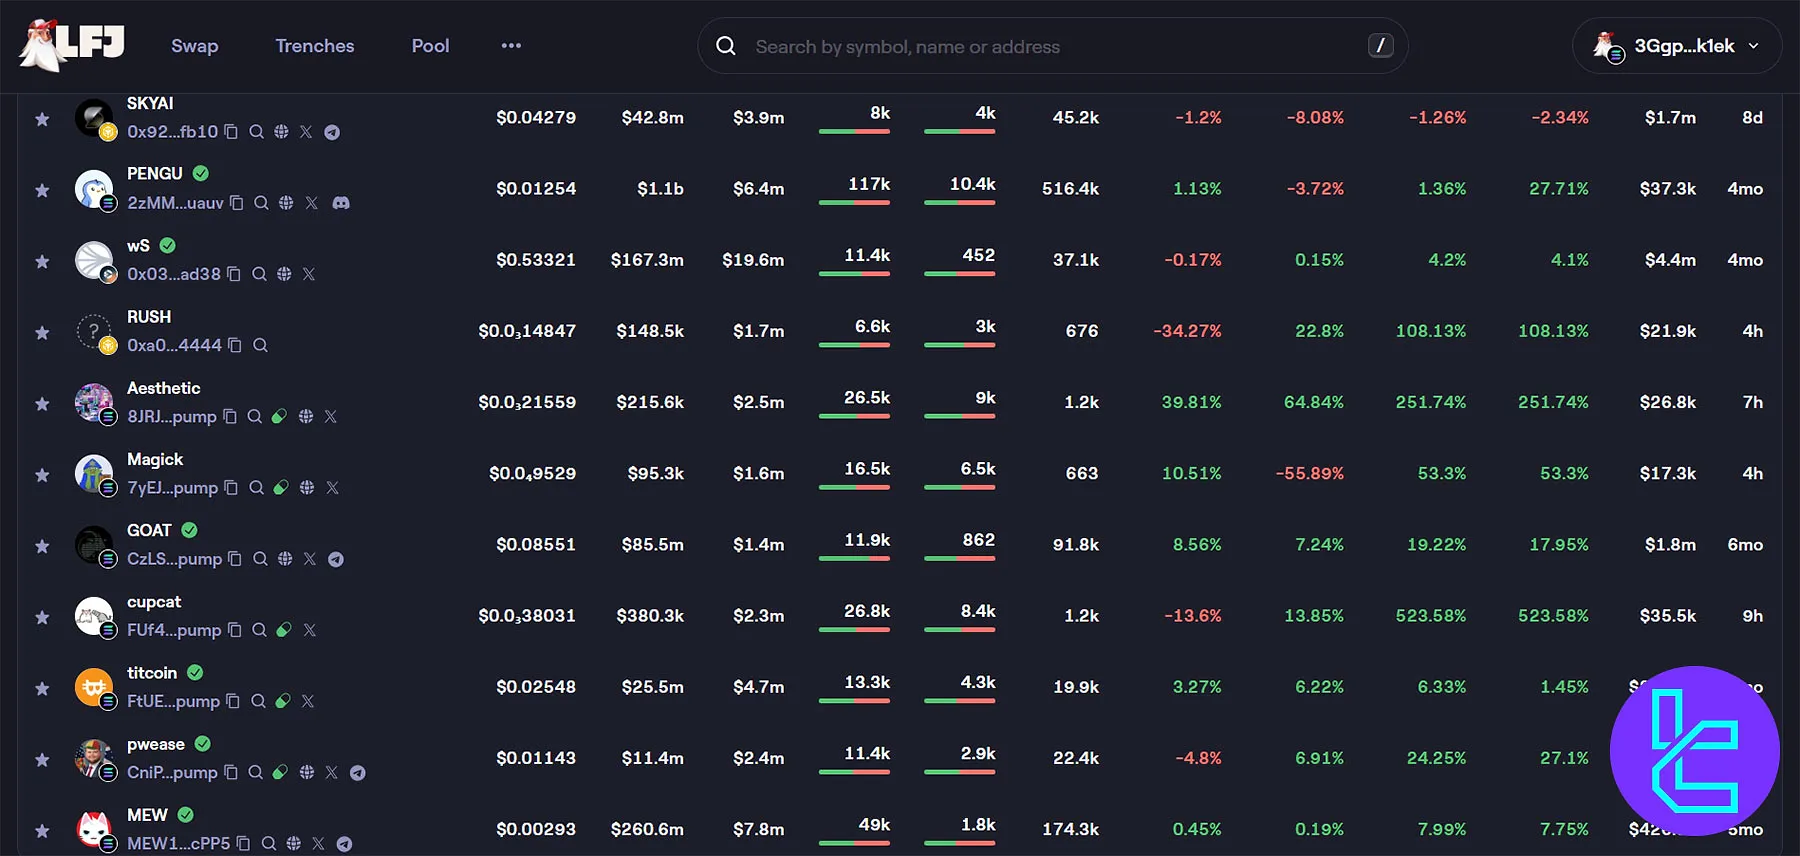
Task: Expand the 3Ggp...k1ek wallet dropdown
Action: pos(1676,46)
